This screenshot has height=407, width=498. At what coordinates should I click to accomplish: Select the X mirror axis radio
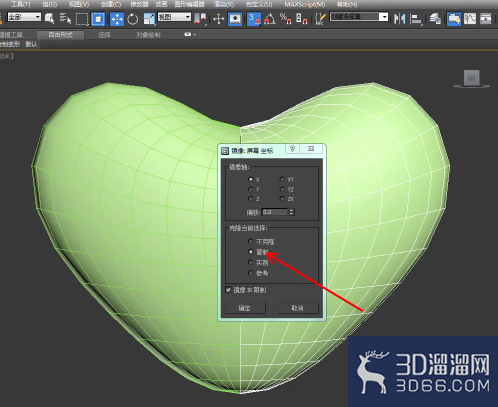click(x=250, y=179)
